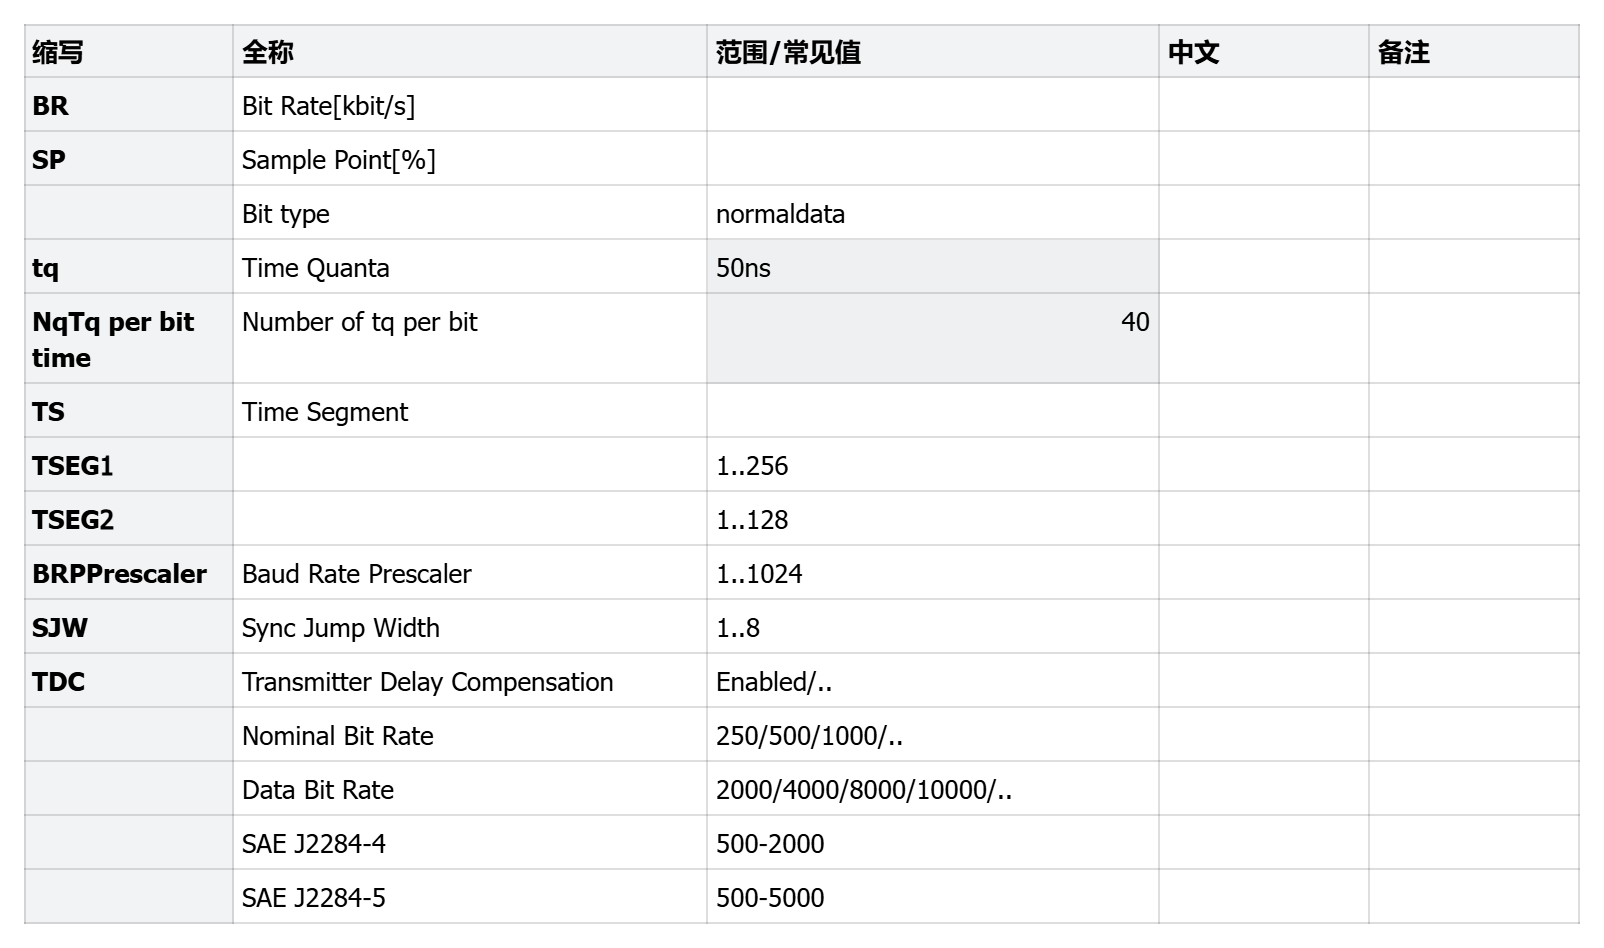Click the 2000/4000/8000/10000/.. data rate cell
This screenshot has height=948, width=1604.
point(932,790)
